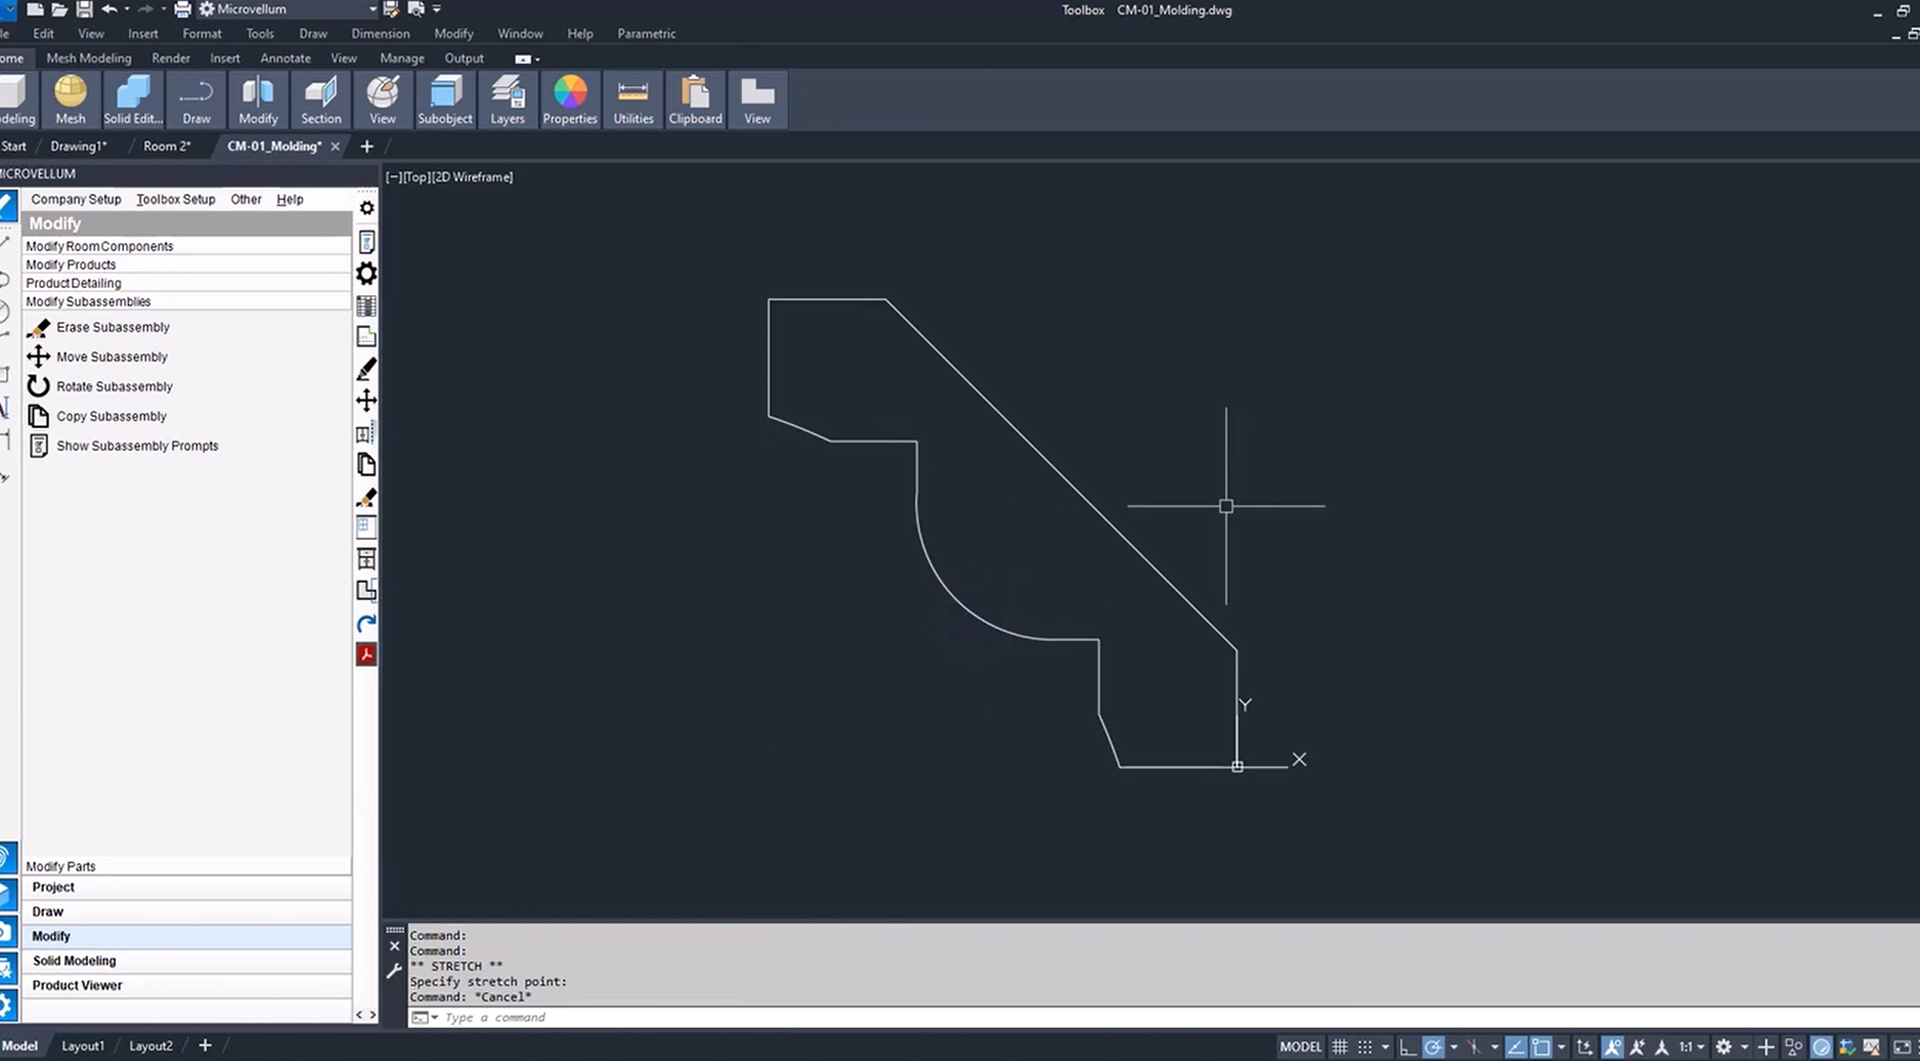Click Show Subassembly Prompts
1920x1061 pixels.
137,446
